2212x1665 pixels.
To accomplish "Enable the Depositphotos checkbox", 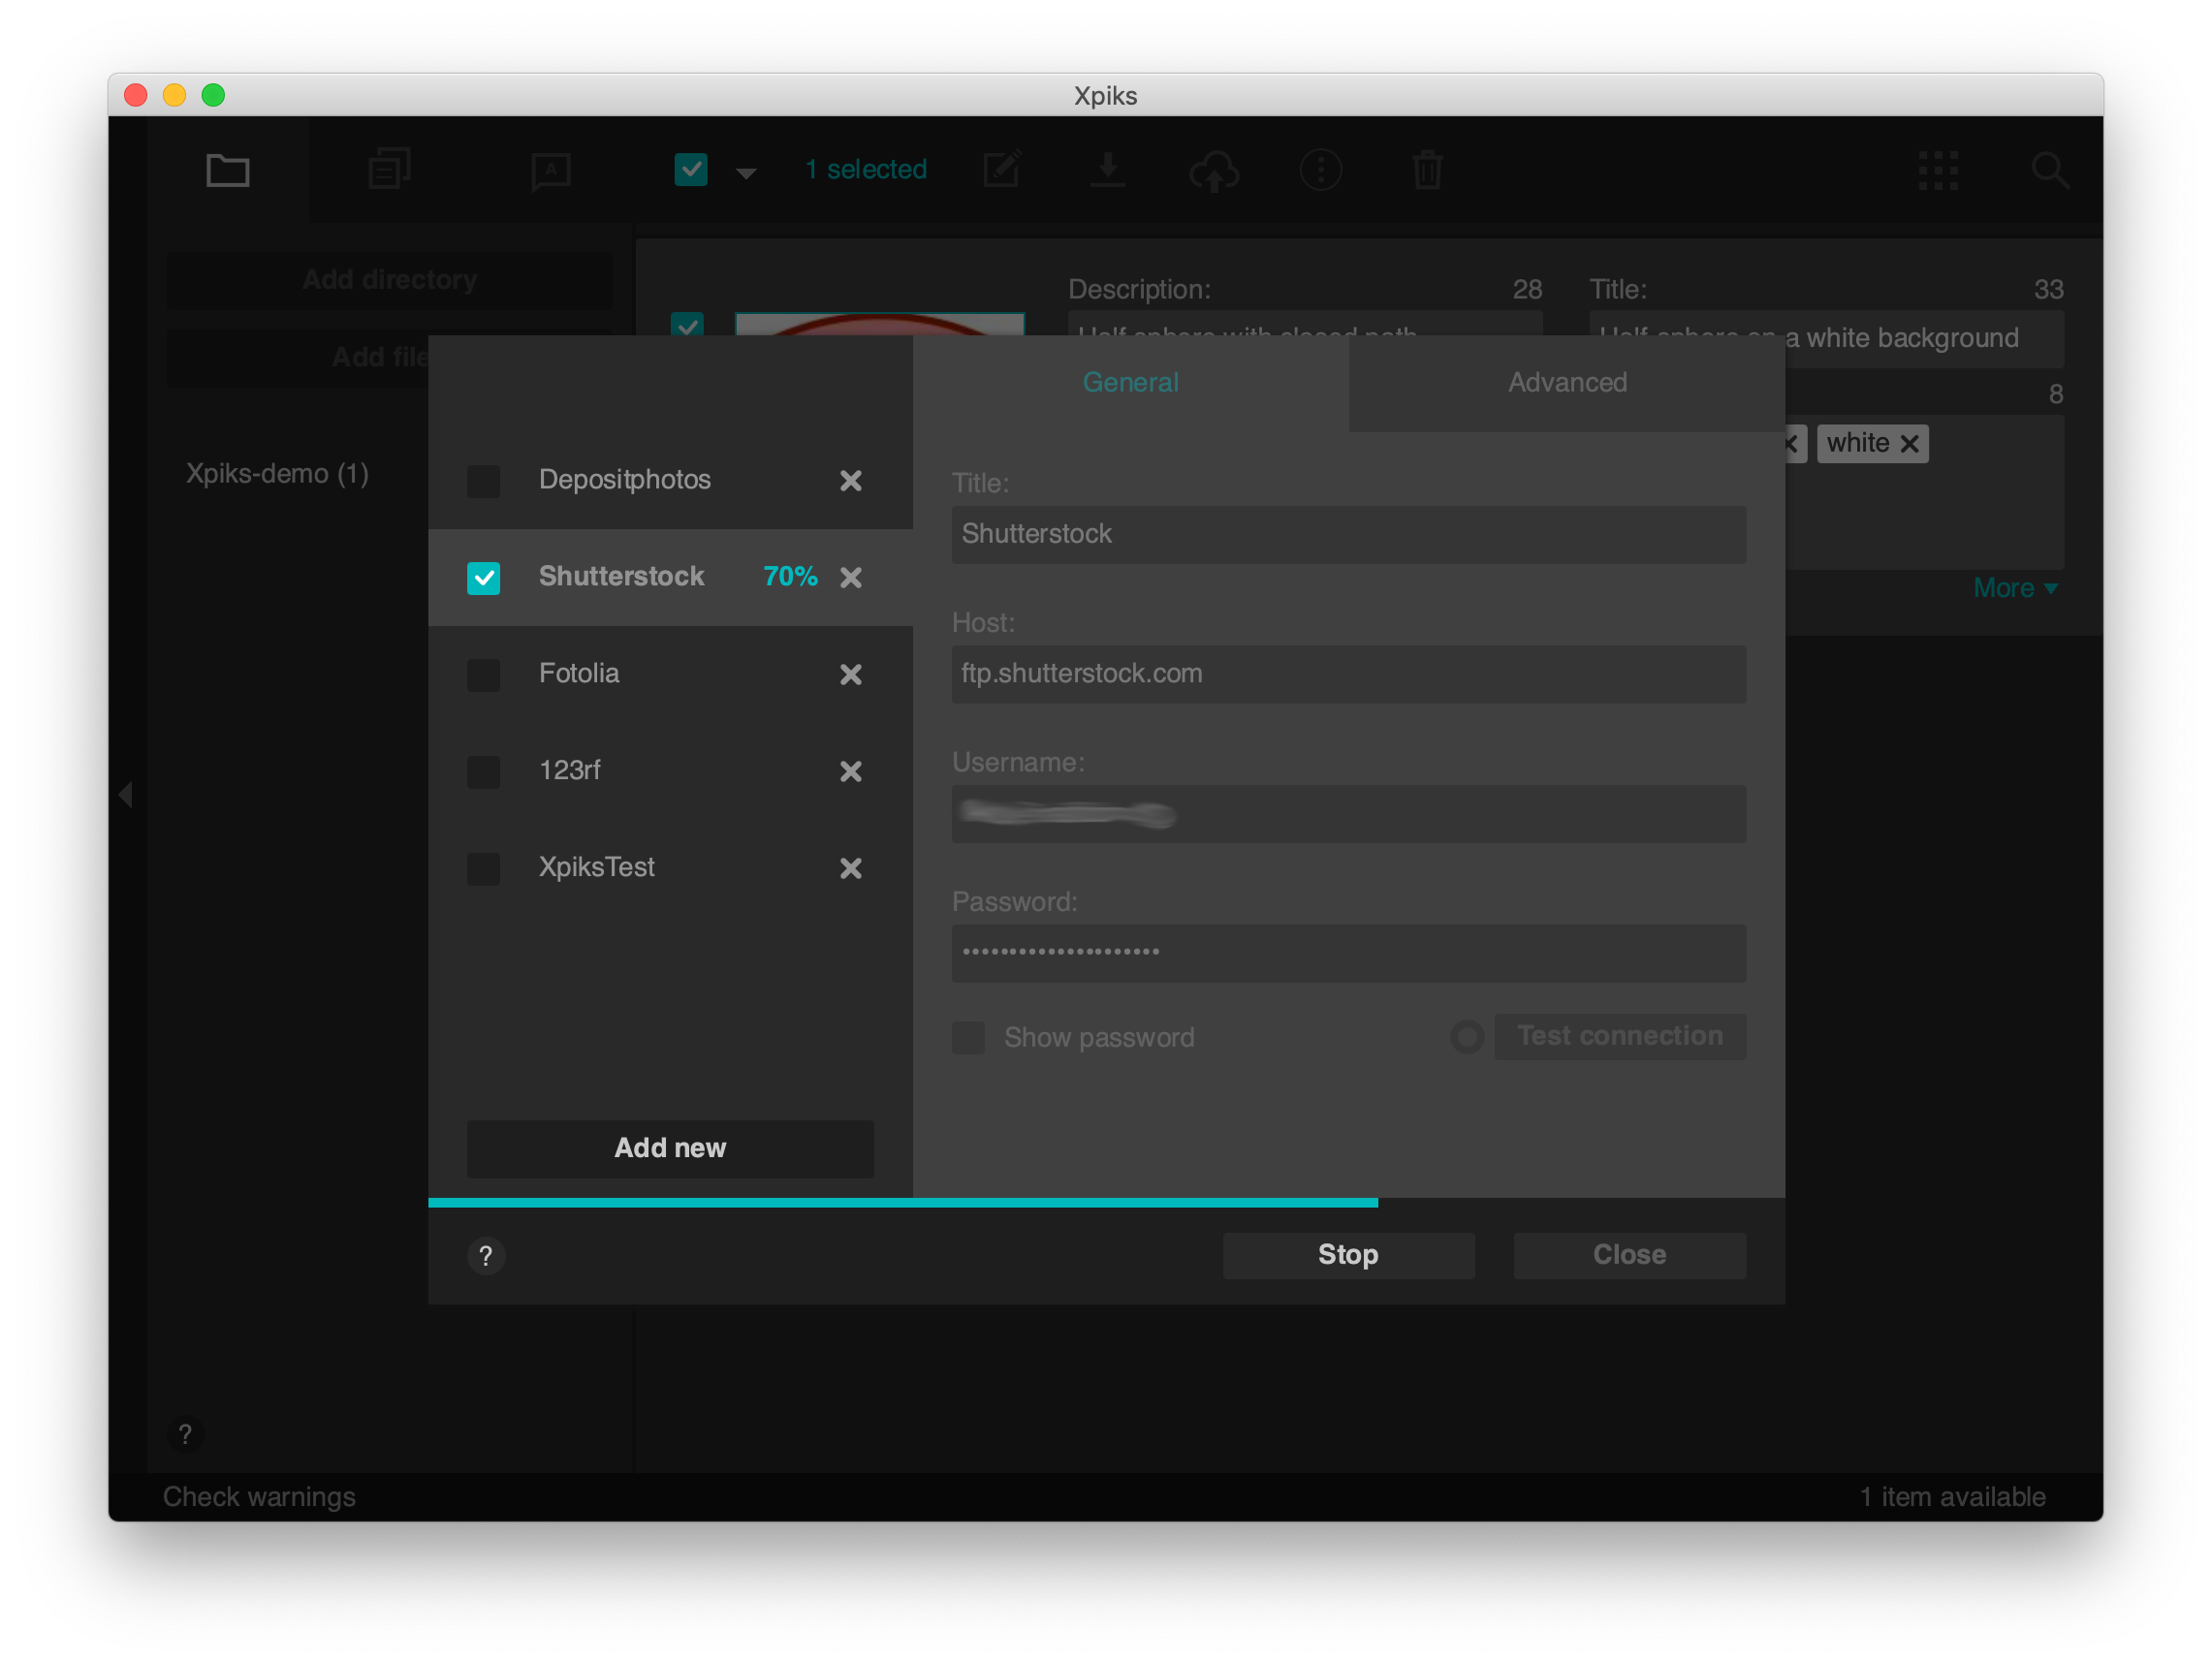I will coord(484,481).
